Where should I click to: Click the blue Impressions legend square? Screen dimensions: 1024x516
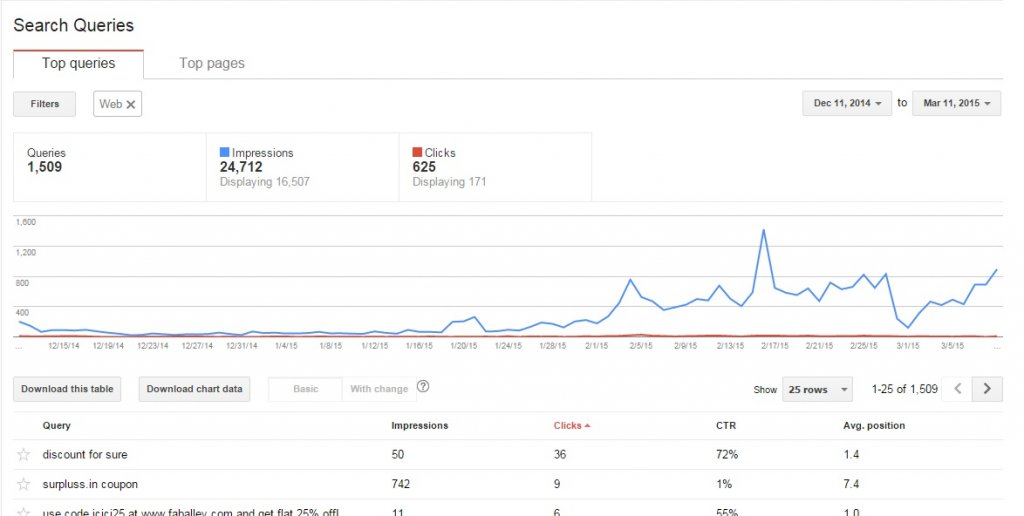click(225, 152)
